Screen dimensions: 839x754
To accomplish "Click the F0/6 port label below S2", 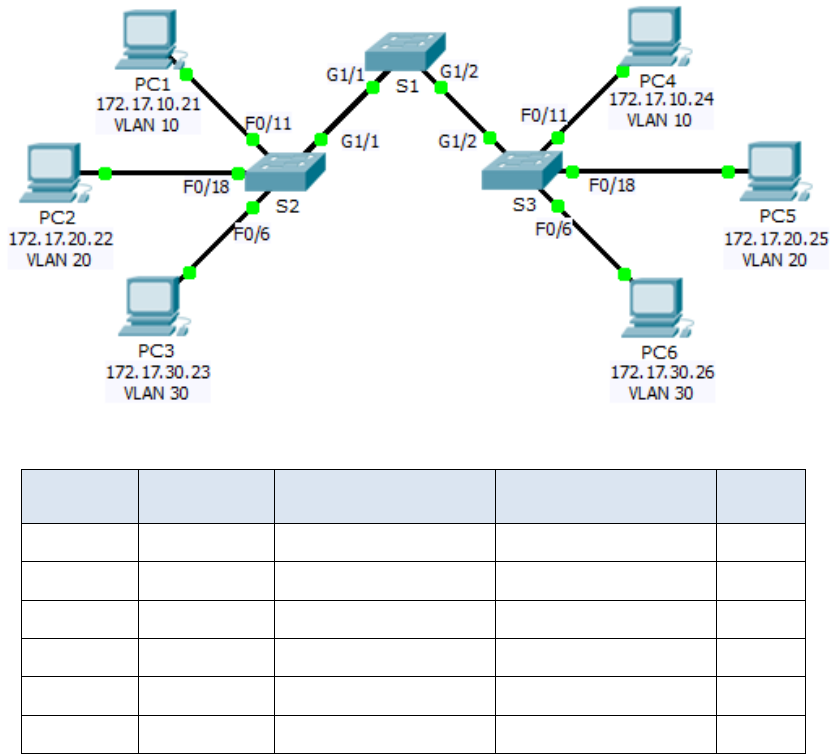I will pos(251,235).
